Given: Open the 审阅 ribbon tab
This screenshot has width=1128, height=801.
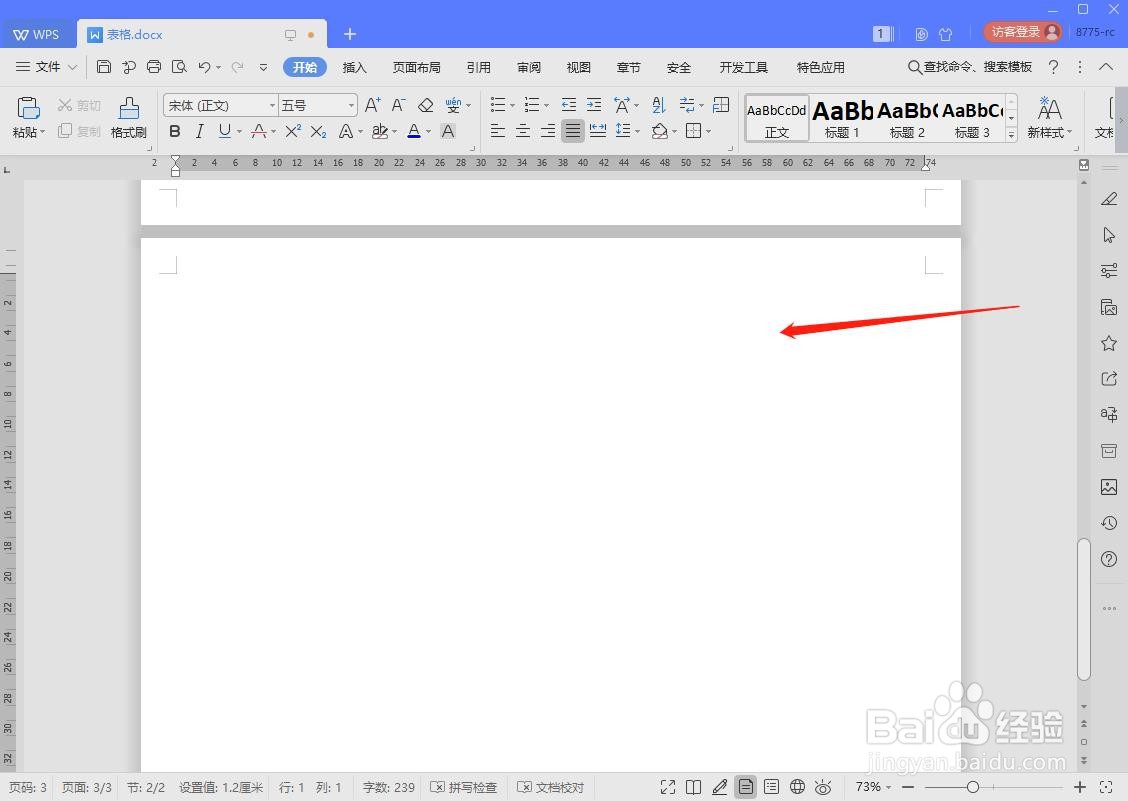Looking at the screenshot, I should tap(529, 67).
